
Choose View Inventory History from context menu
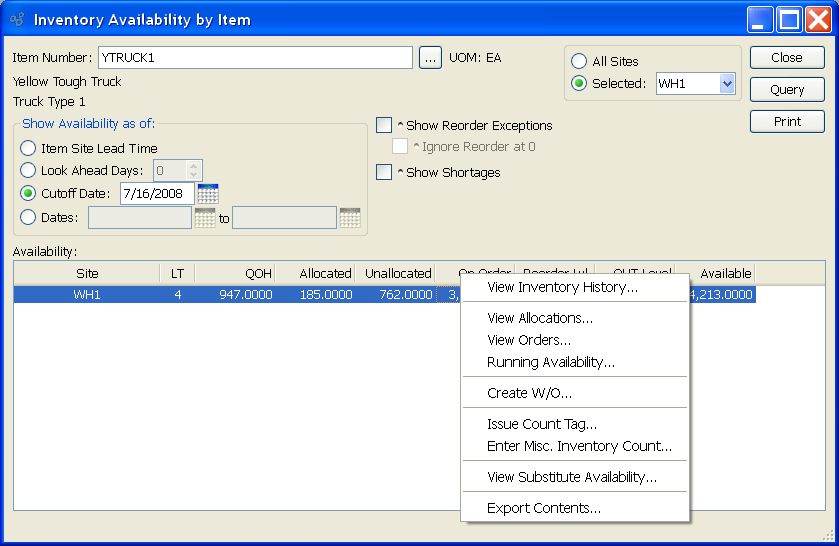[x=562, y=288]
